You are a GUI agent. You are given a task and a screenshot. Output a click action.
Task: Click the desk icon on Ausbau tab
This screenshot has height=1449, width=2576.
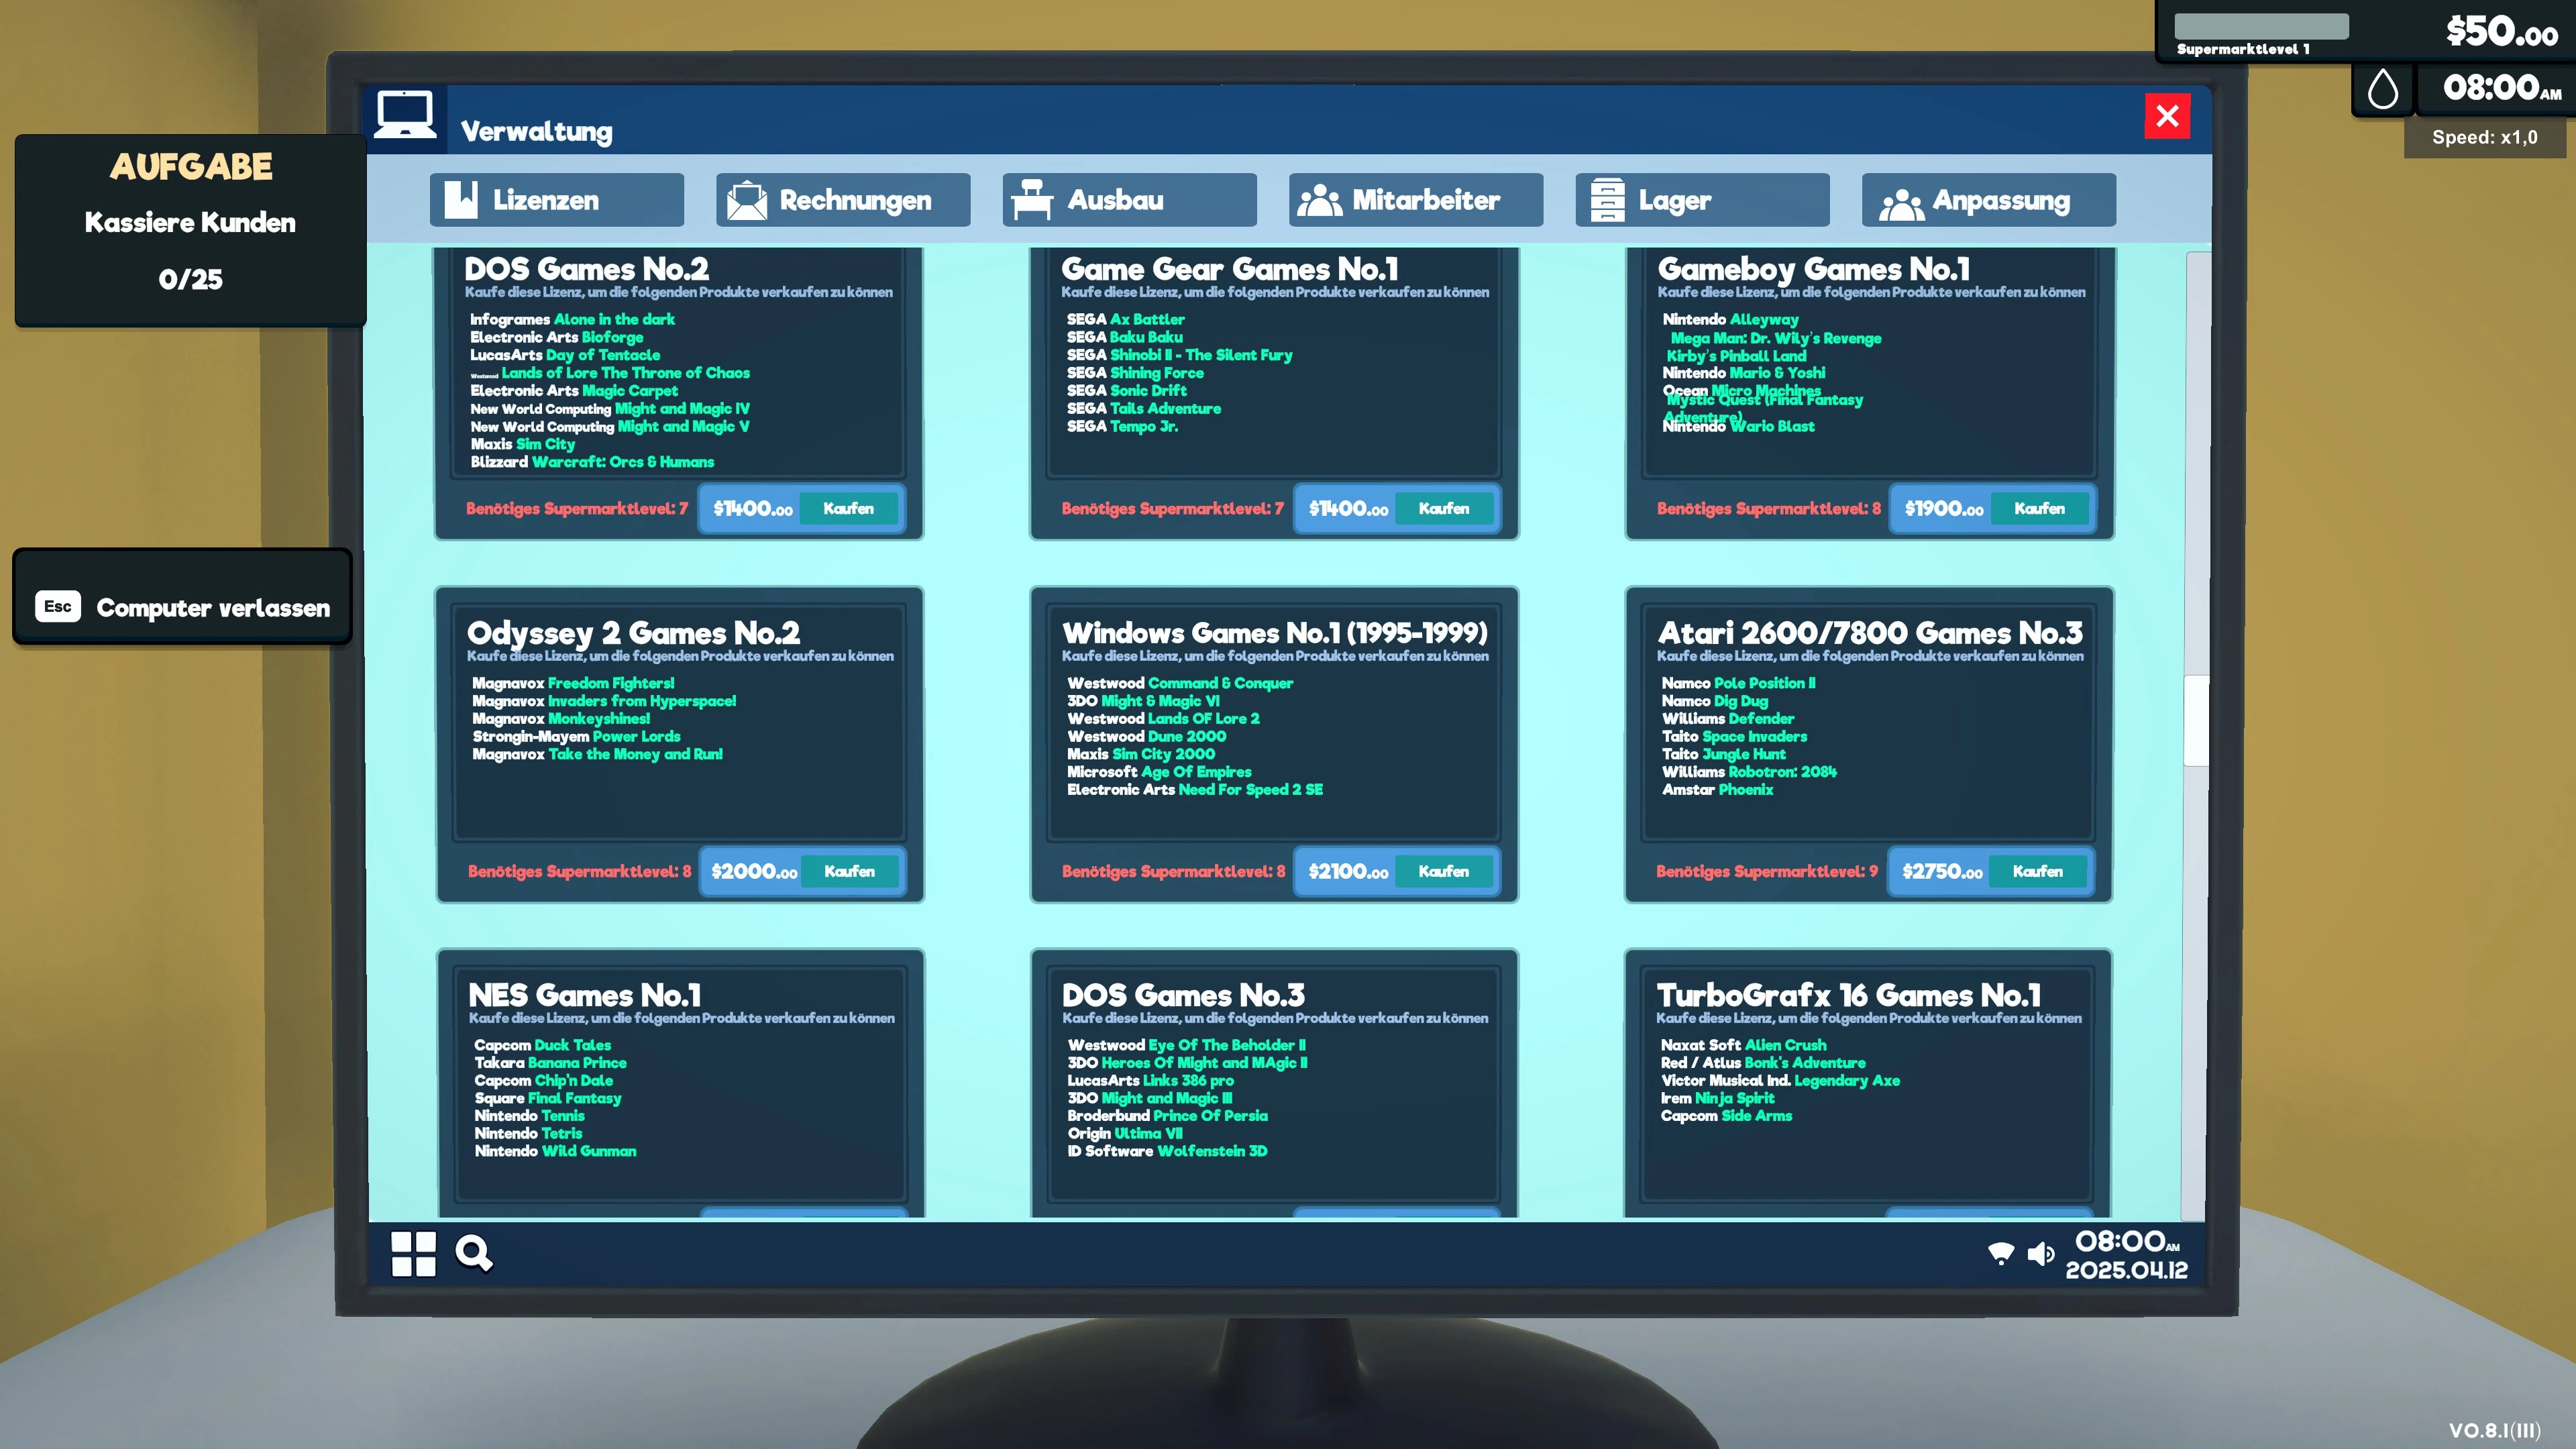[x=1032, y=200]
